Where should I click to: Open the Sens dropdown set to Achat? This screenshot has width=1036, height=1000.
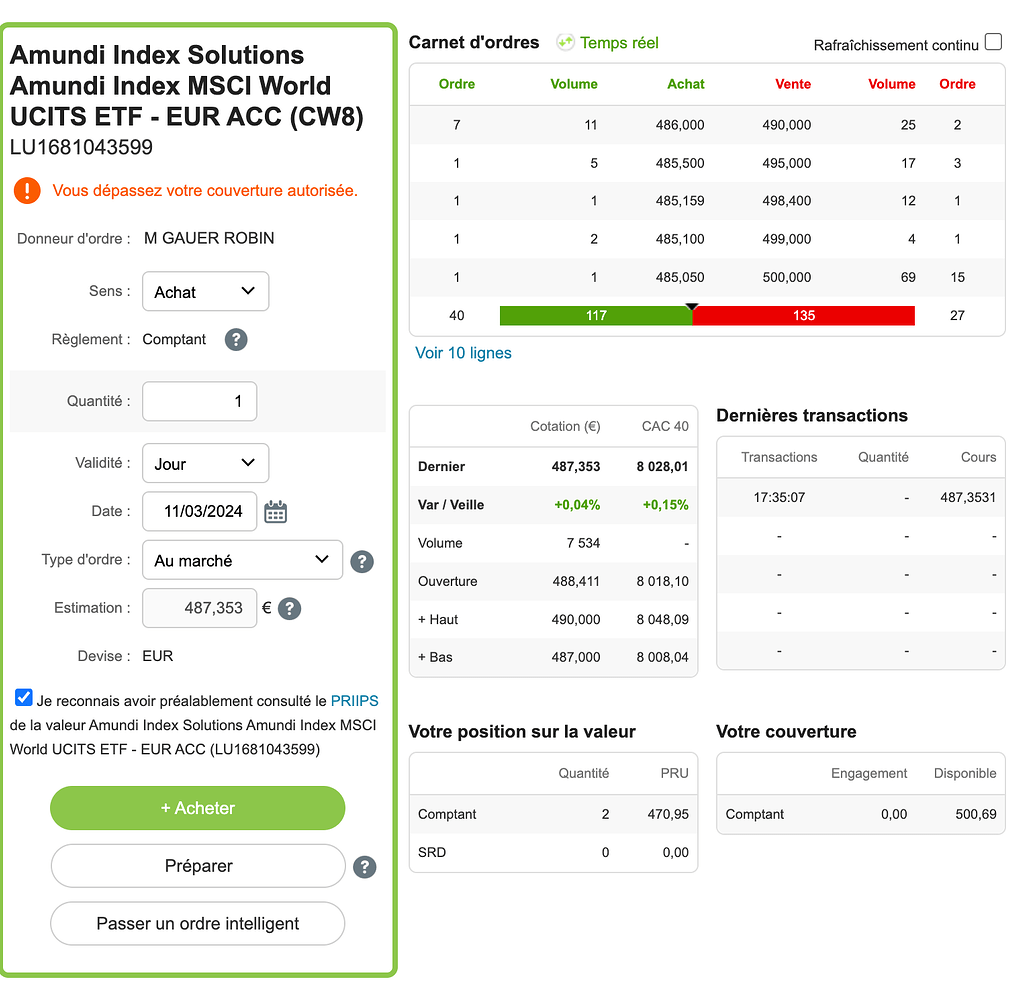coord(205,292)
